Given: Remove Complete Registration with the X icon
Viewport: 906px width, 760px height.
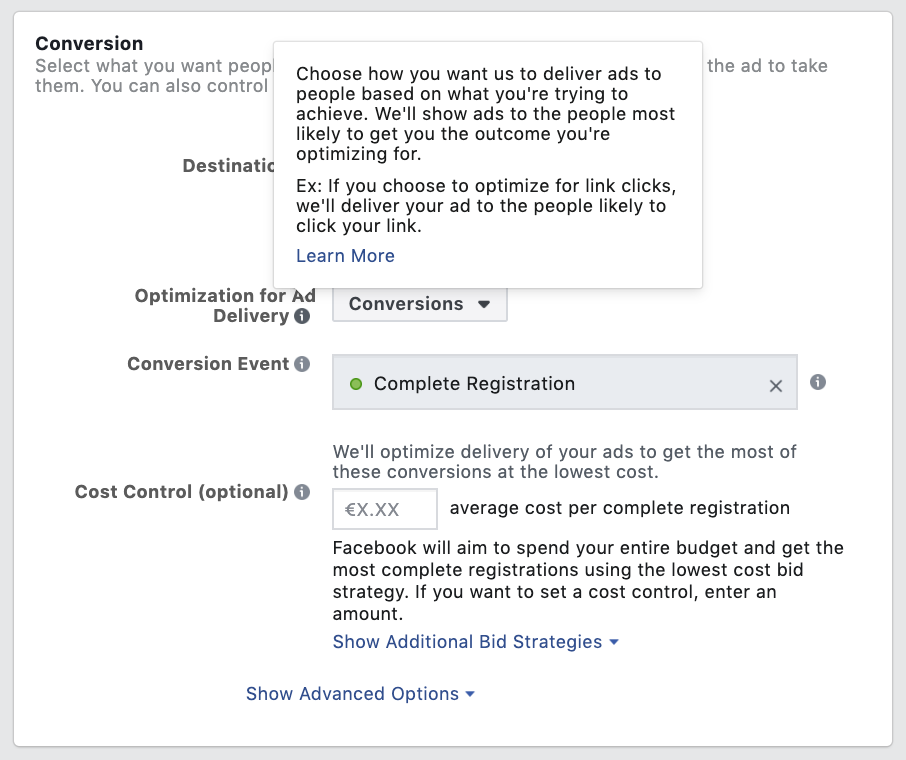Looking at the screenshot, I should click(x=775, y=385).
